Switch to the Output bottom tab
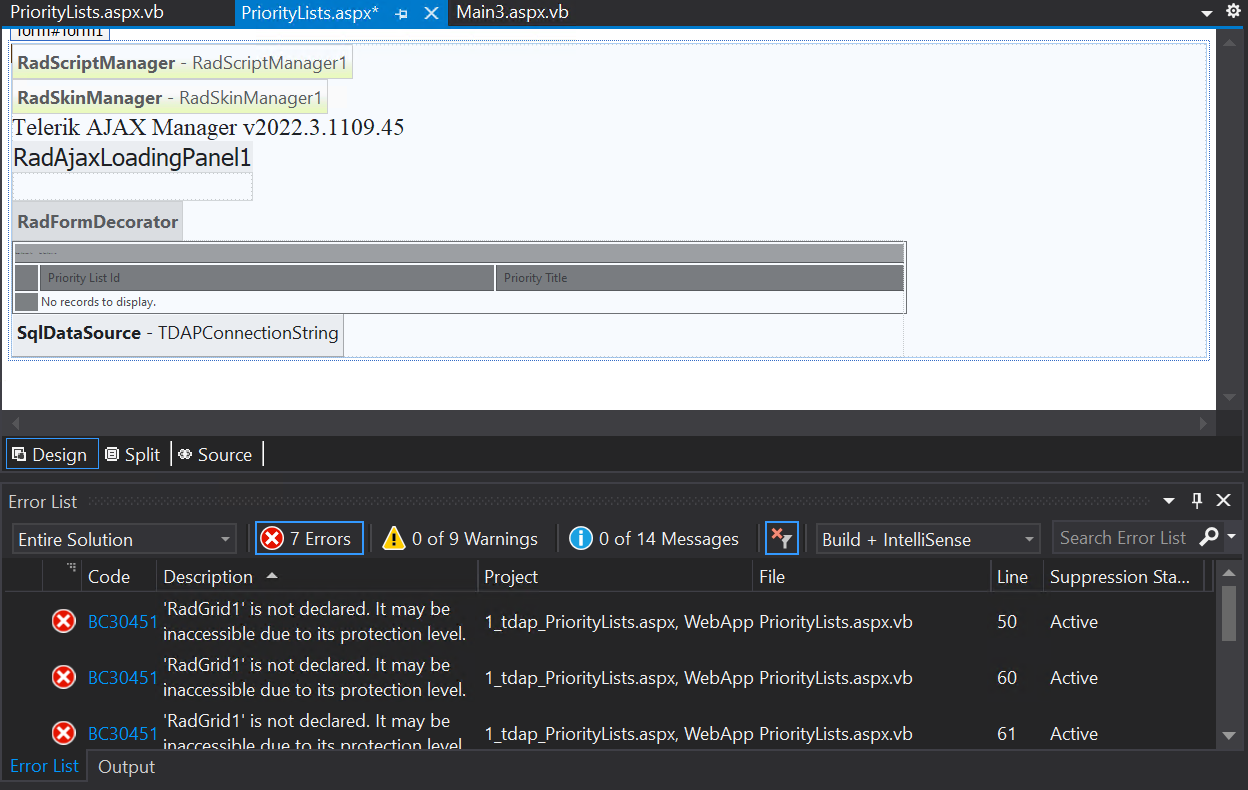The height and width of the screenshot is (790, 1248). 126,767
